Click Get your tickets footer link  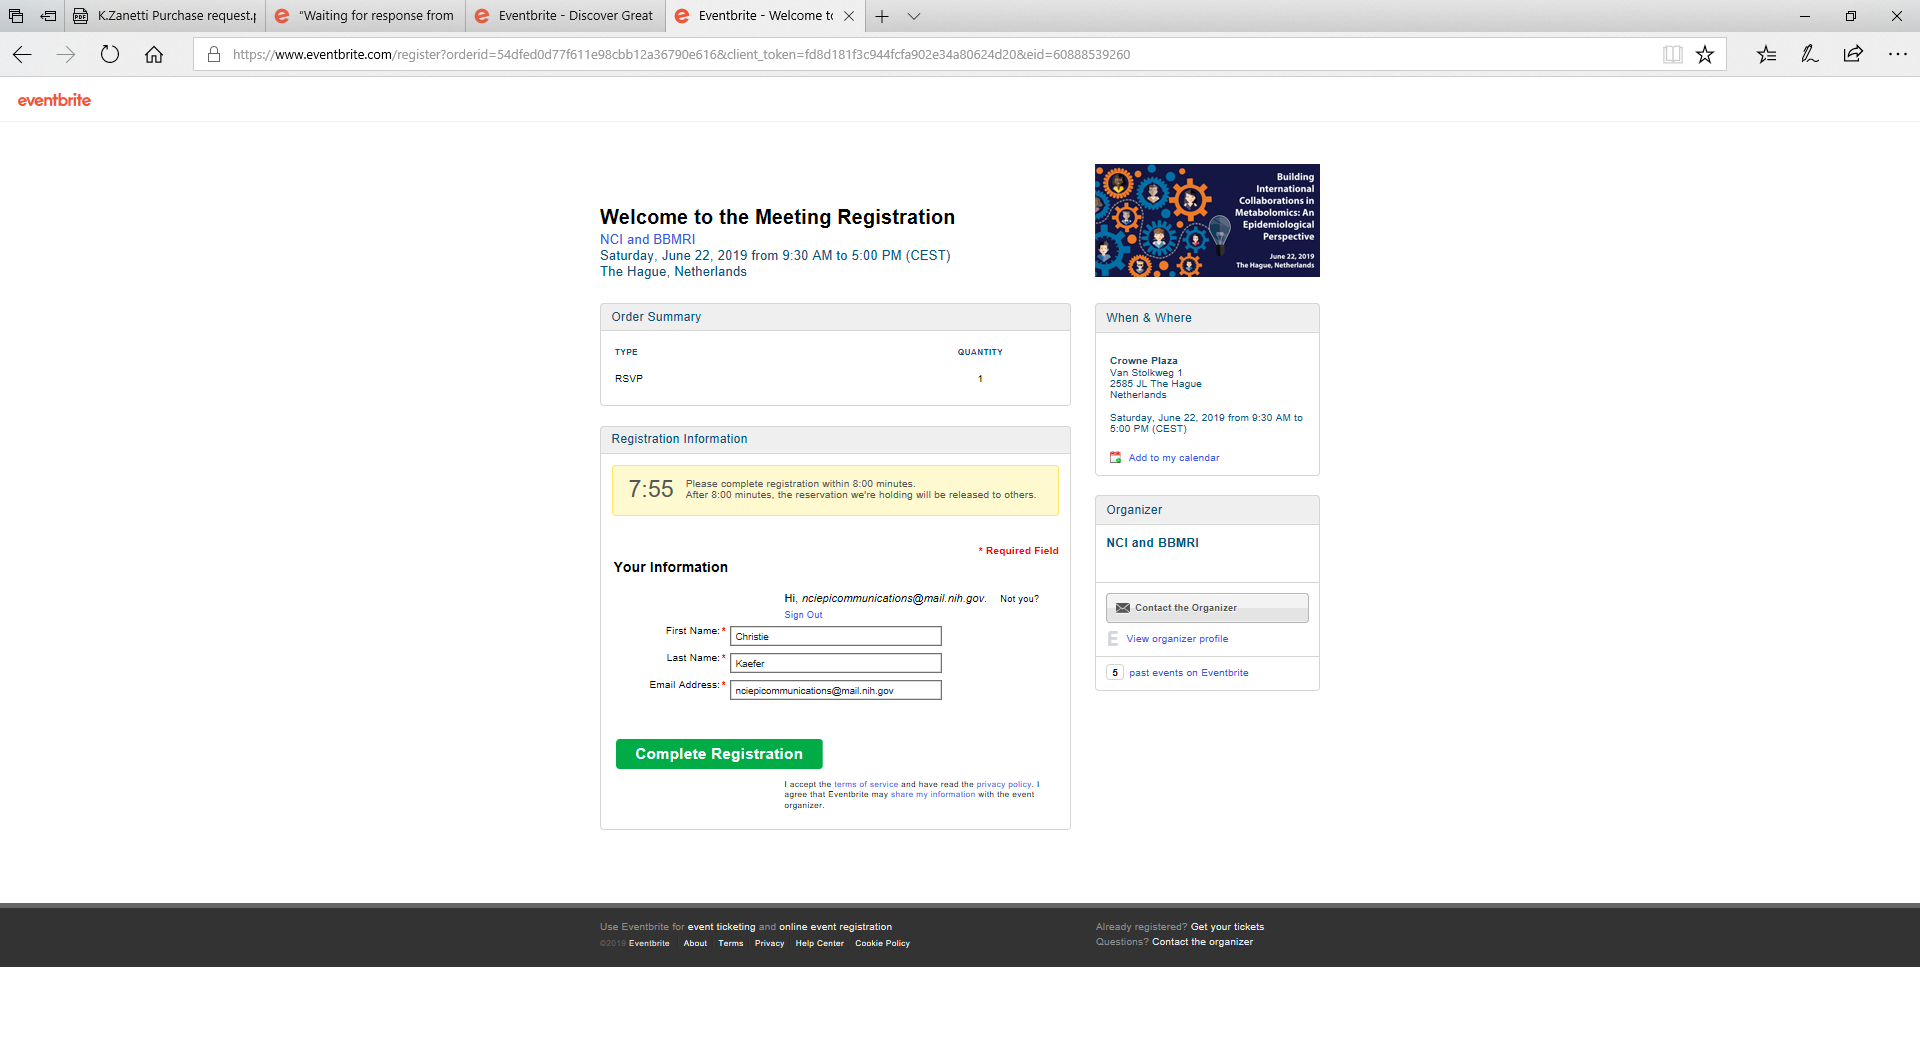1227,927
